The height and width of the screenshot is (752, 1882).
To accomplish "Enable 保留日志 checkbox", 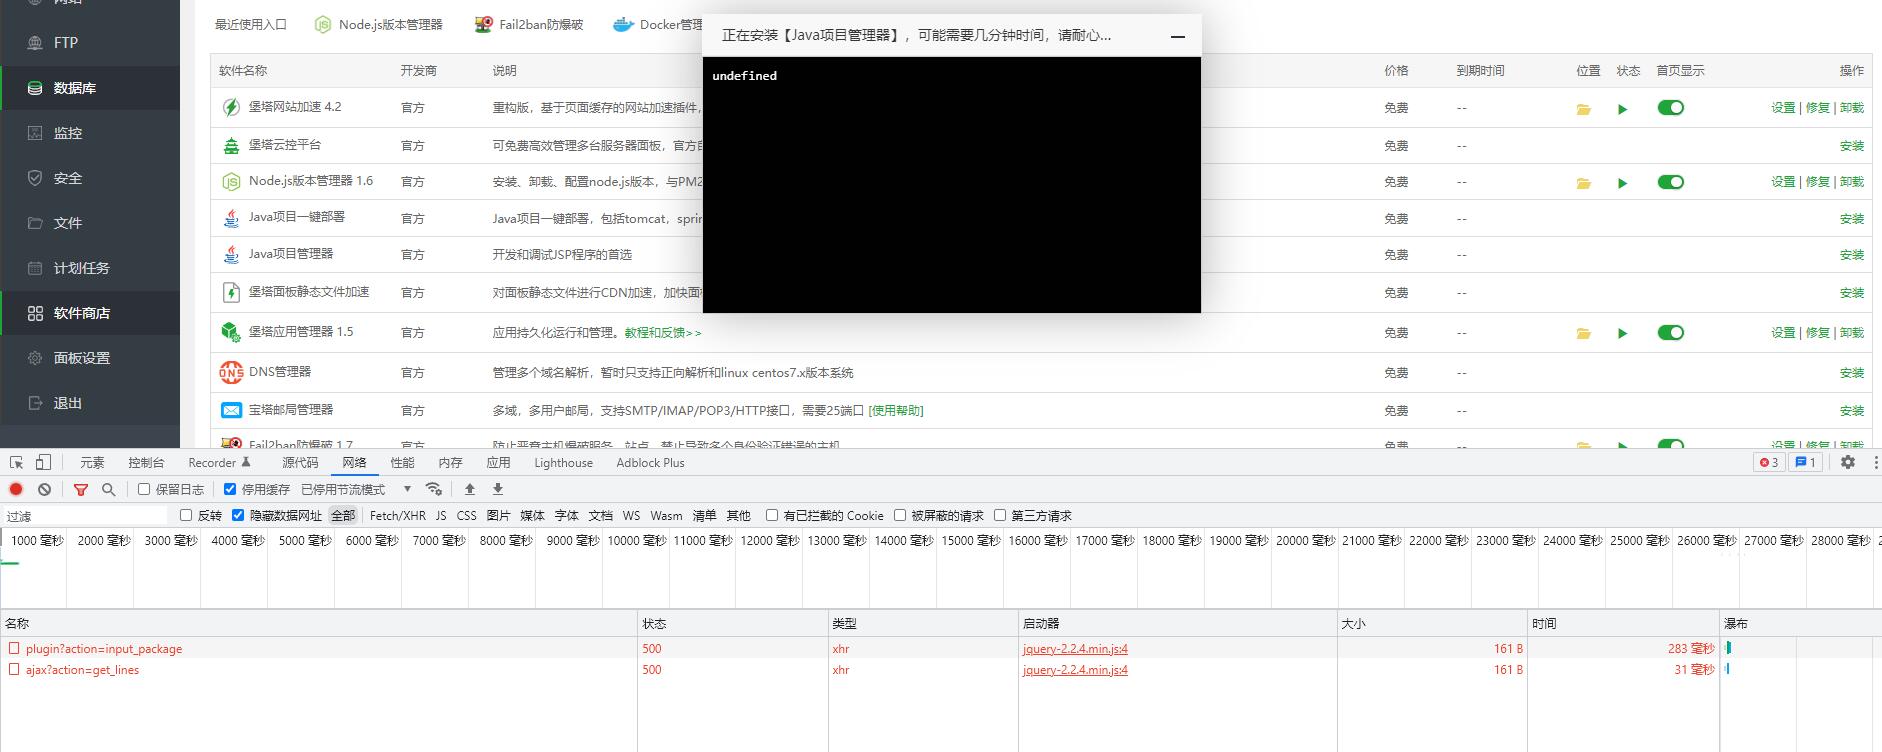I will [144, 489].
